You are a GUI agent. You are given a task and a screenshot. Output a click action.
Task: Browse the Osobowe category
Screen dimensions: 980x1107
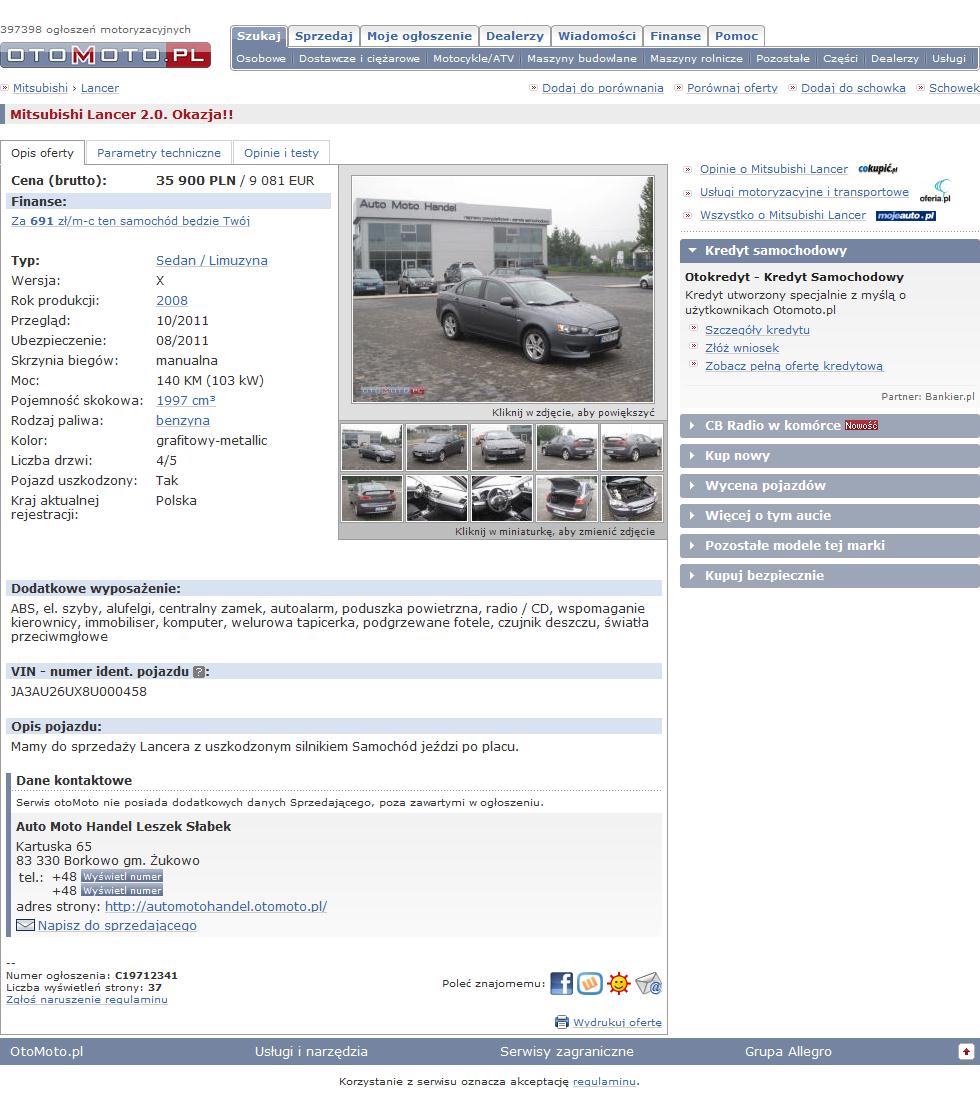point(261,59)
